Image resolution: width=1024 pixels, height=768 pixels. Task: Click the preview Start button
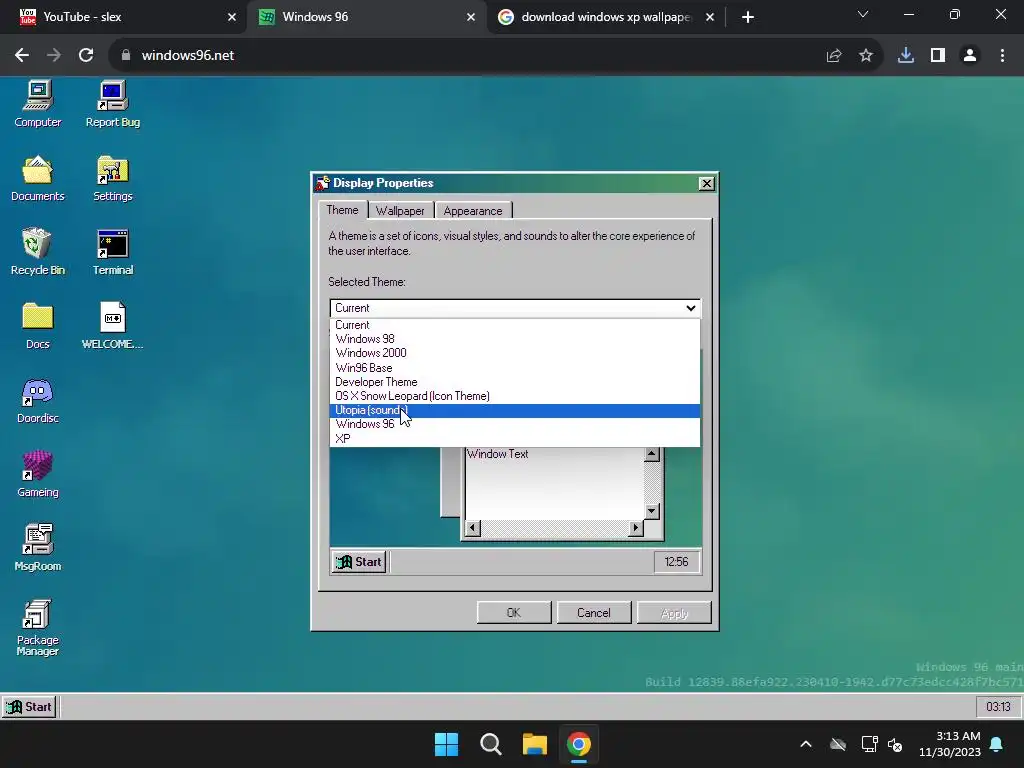pyautogui.click(x=359, y=562)
